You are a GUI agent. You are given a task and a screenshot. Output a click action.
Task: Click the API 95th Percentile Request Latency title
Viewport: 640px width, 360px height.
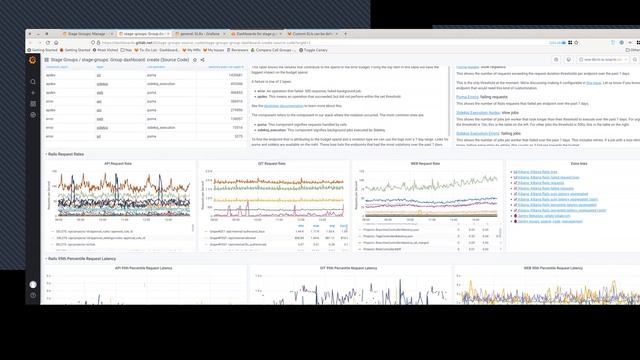pyautogui.click(x=143, y=268)
